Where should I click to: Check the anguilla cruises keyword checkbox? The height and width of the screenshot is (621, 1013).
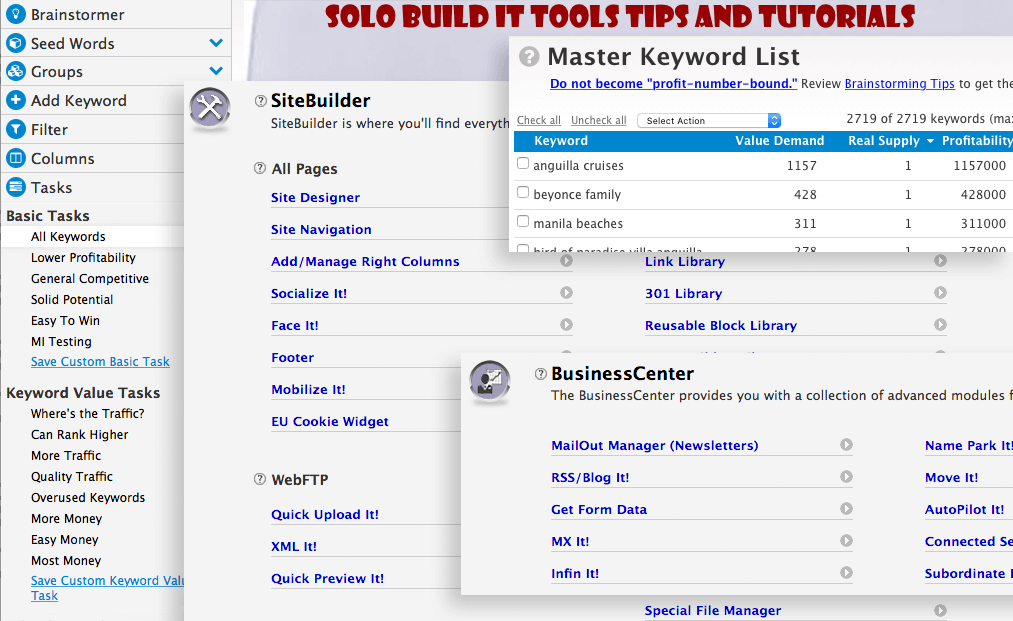(525, 164)
